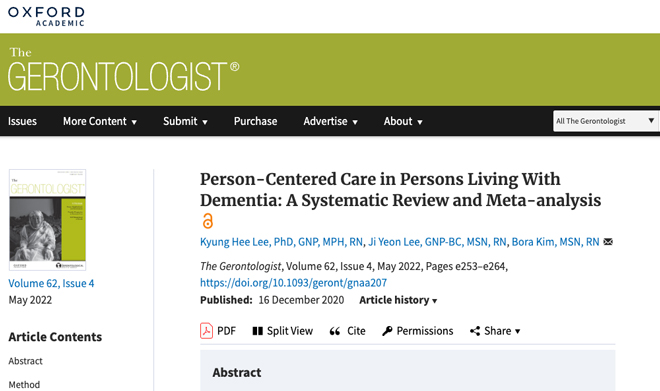Open the Cite quotation tool
The width and height of the screenshot is (660, 391).
347,331
